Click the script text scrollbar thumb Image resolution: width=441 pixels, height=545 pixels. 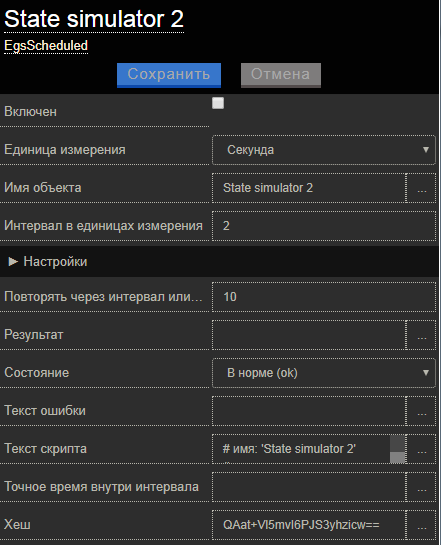point(398,457)
